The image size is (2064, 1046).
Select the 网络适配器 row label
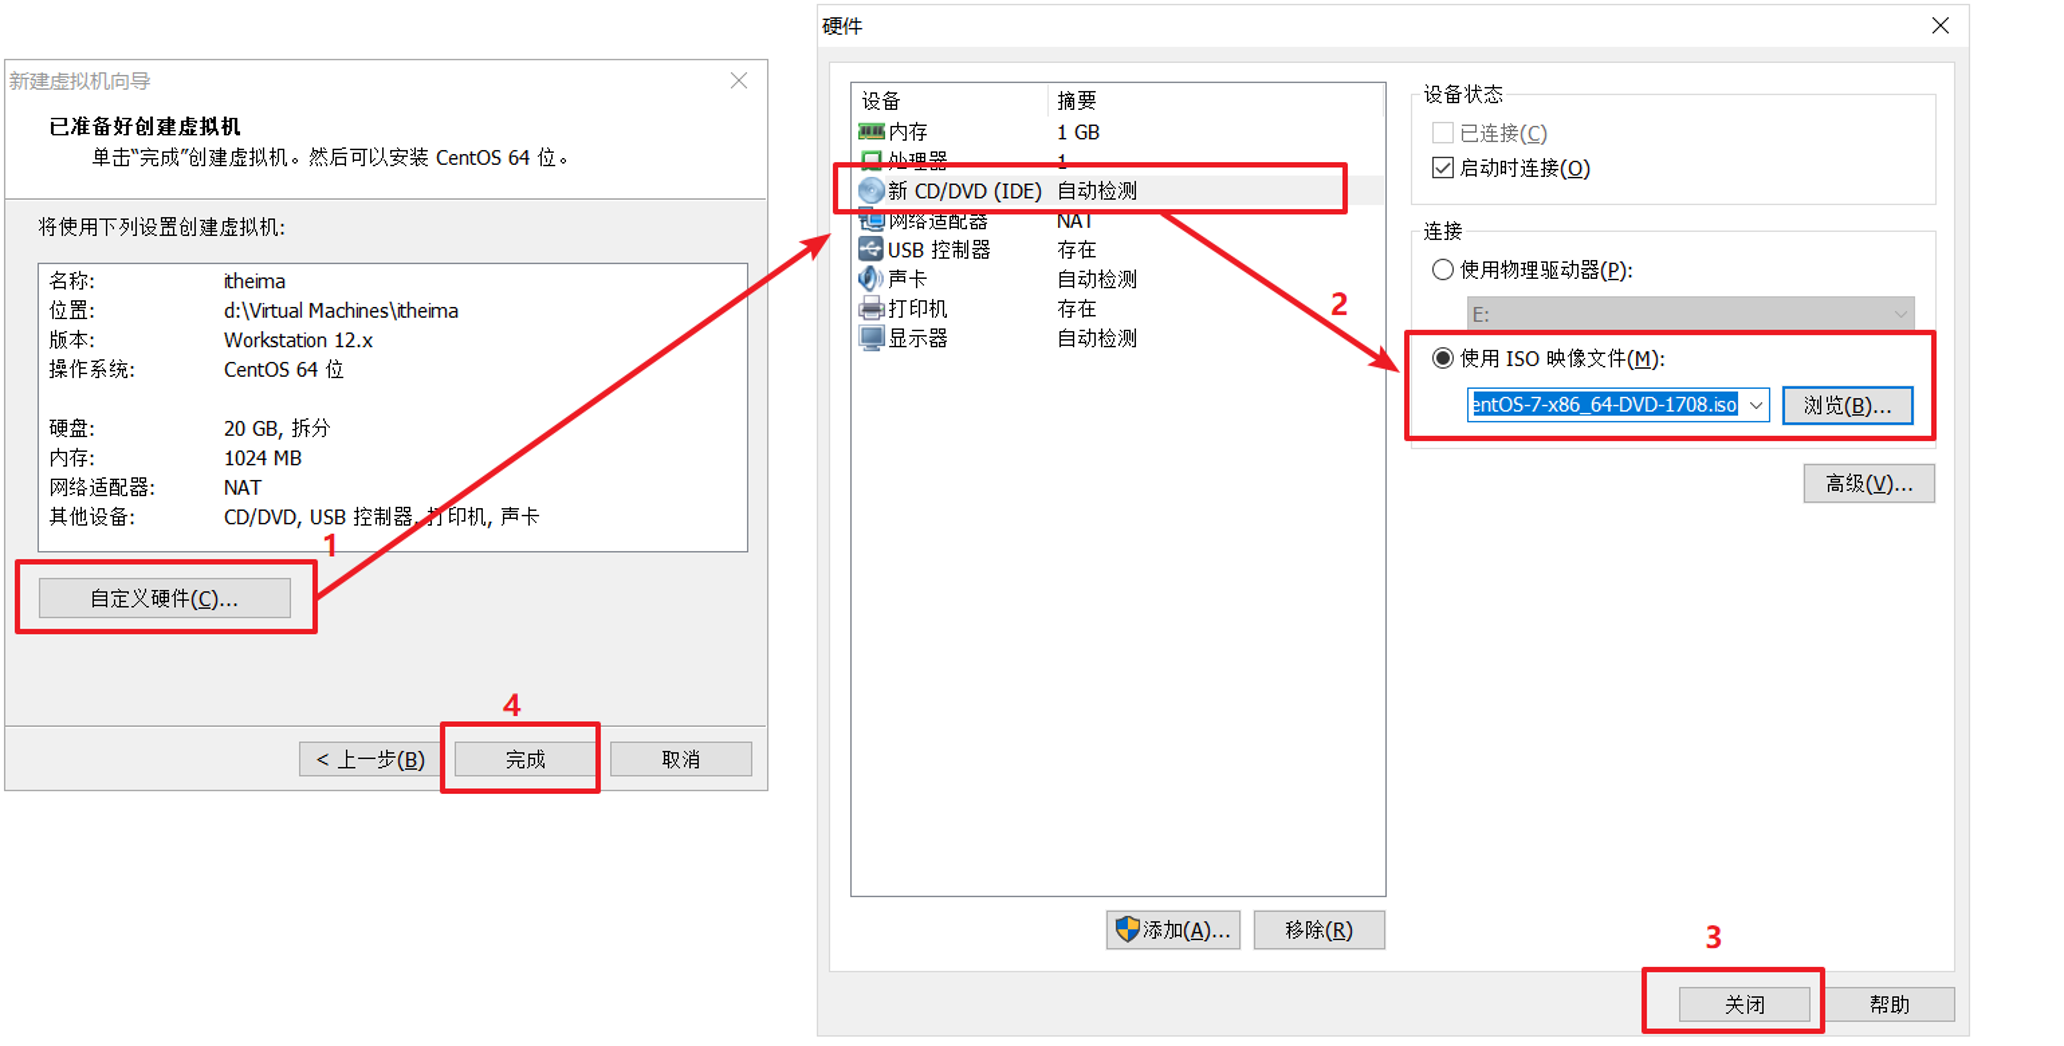(938, 220)
